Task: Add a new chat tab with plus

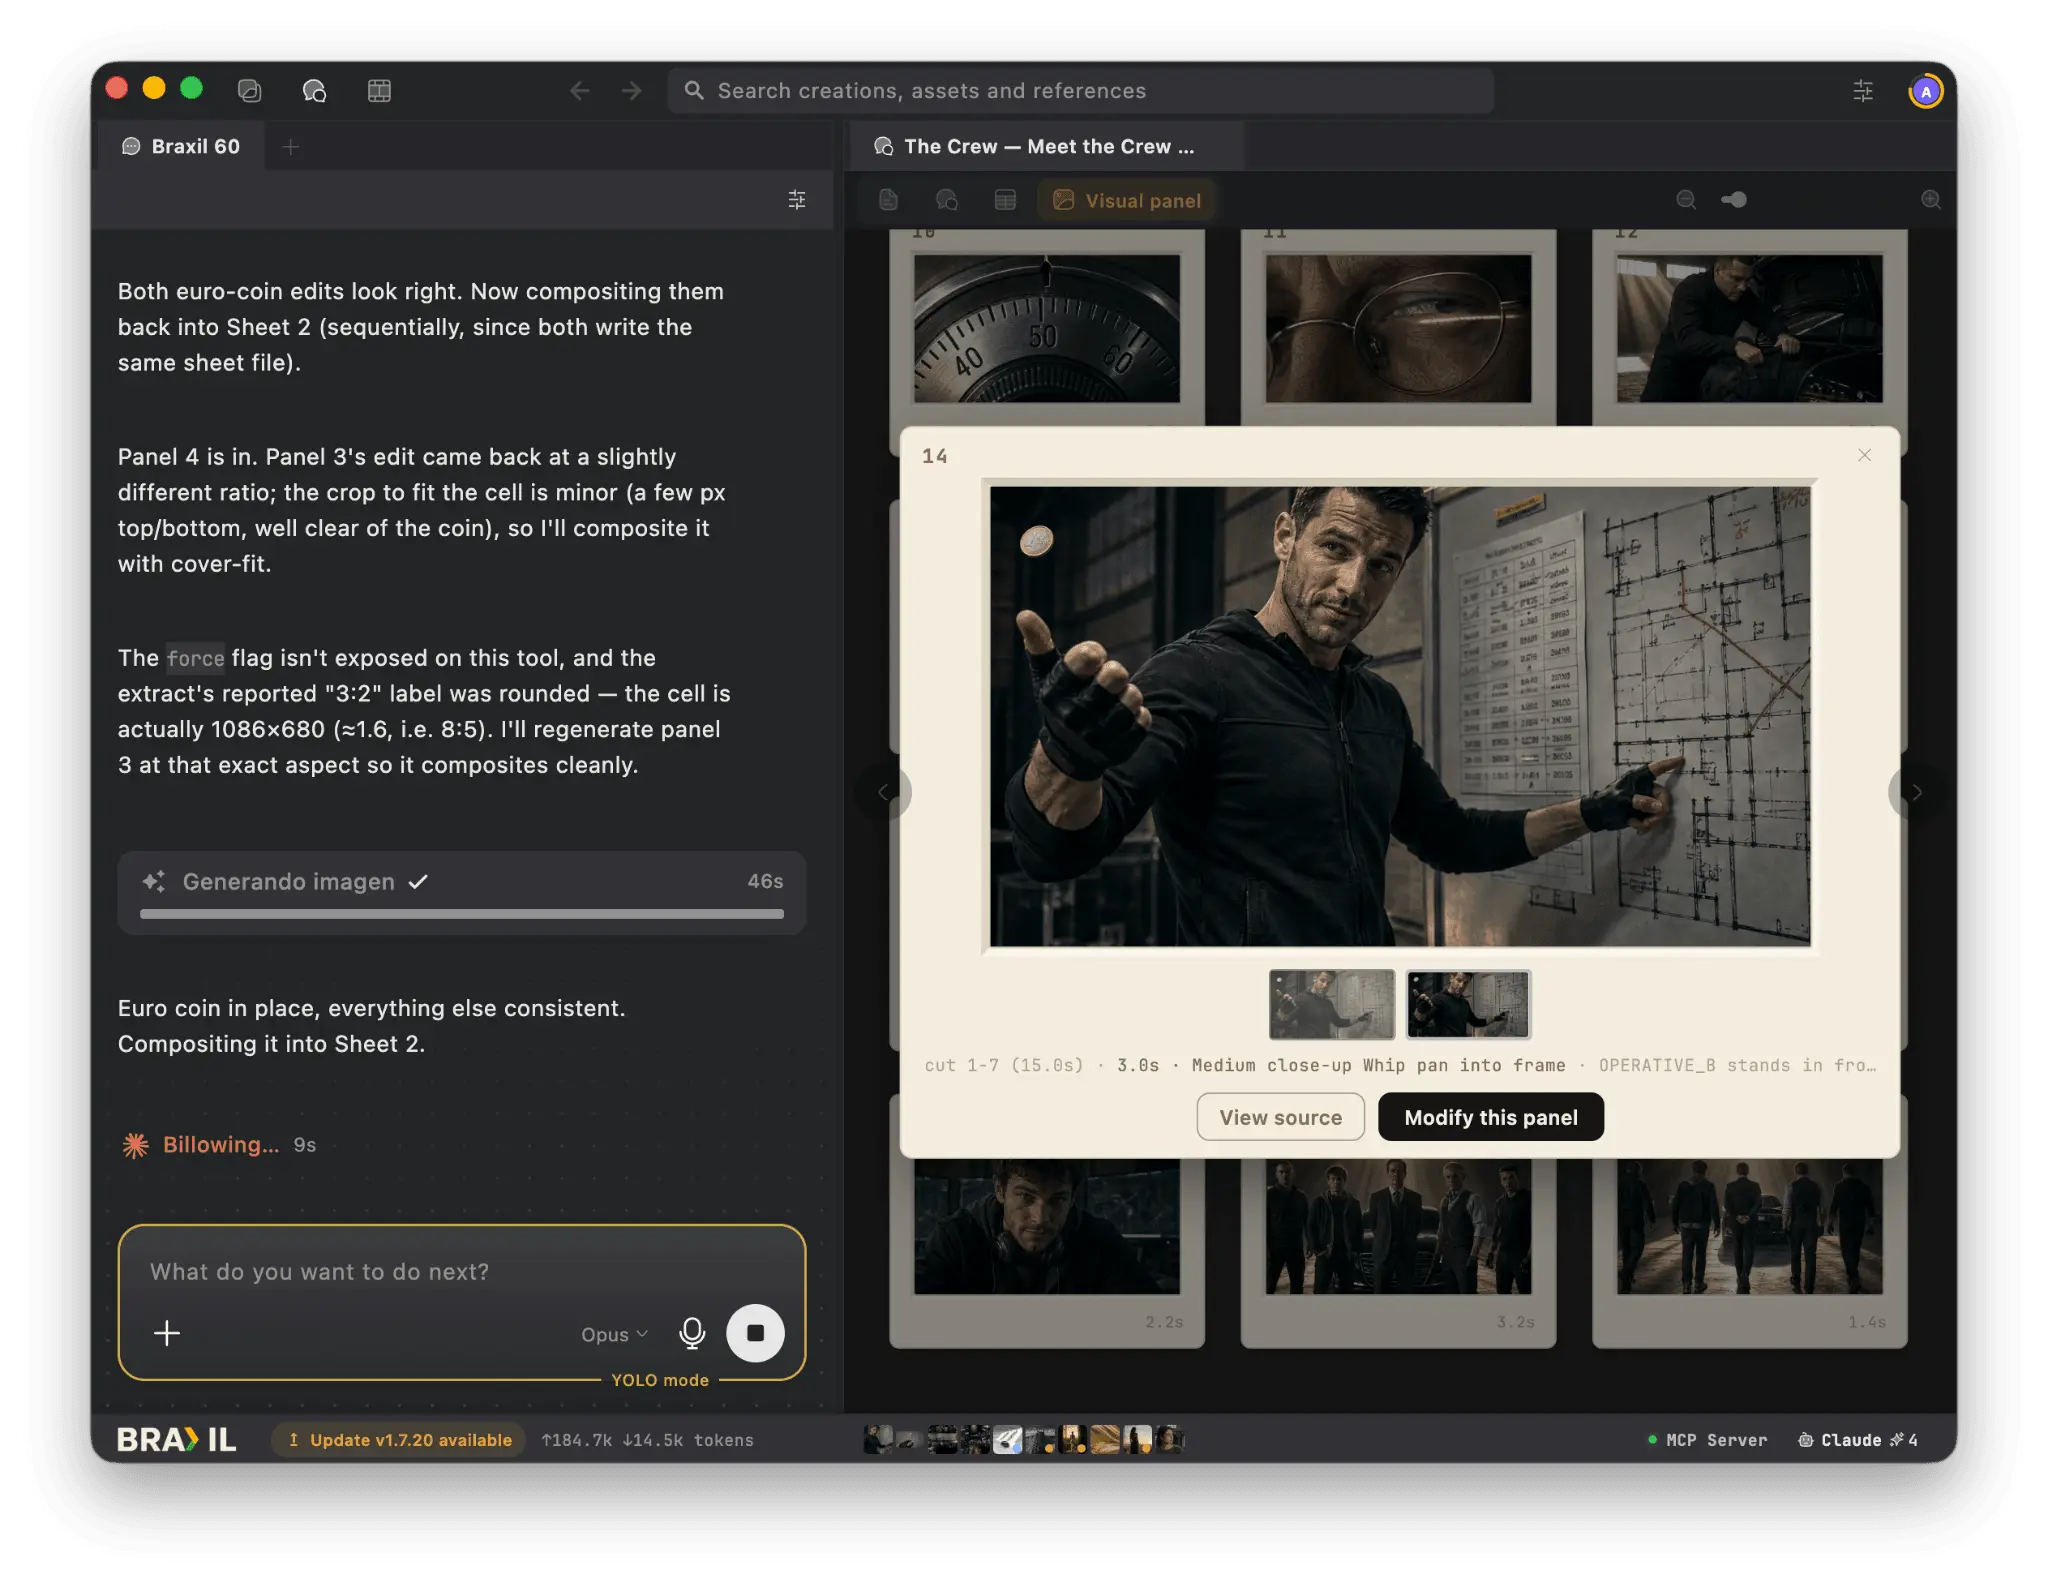Action: tap(291, 147)
